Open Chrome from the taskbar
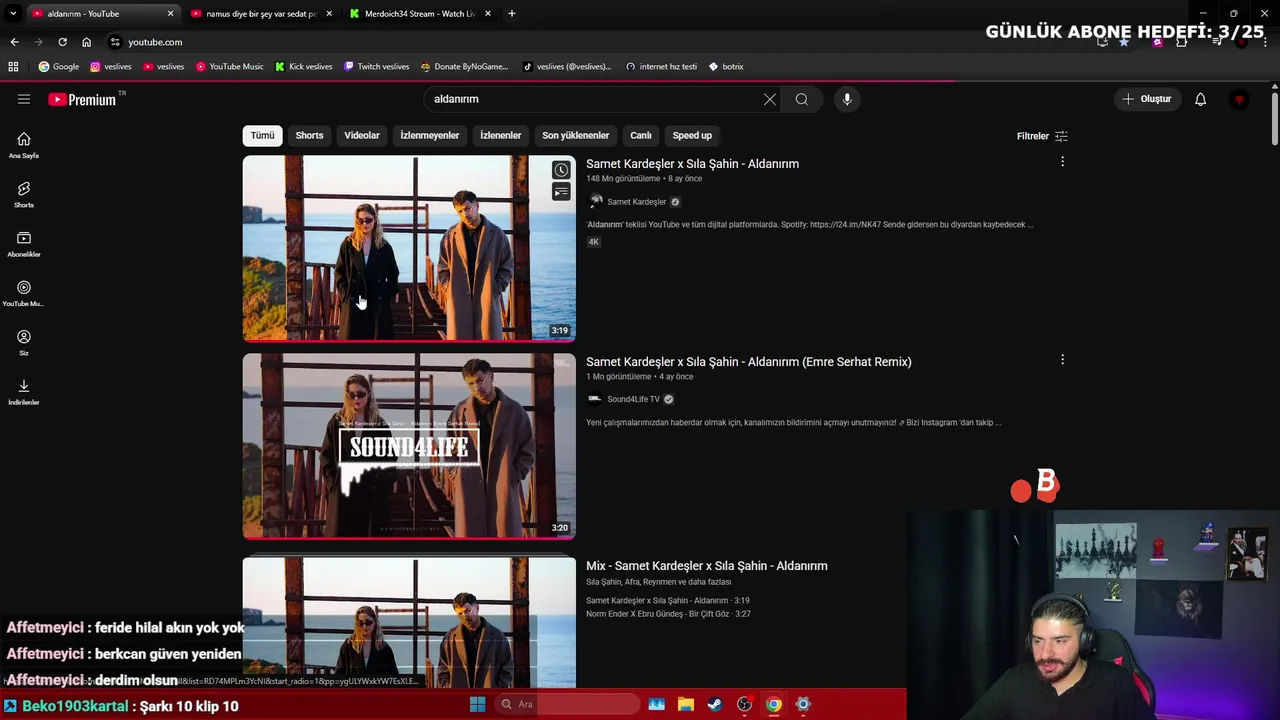This screenshot has width=1280, height=720. tap(773, 704)
